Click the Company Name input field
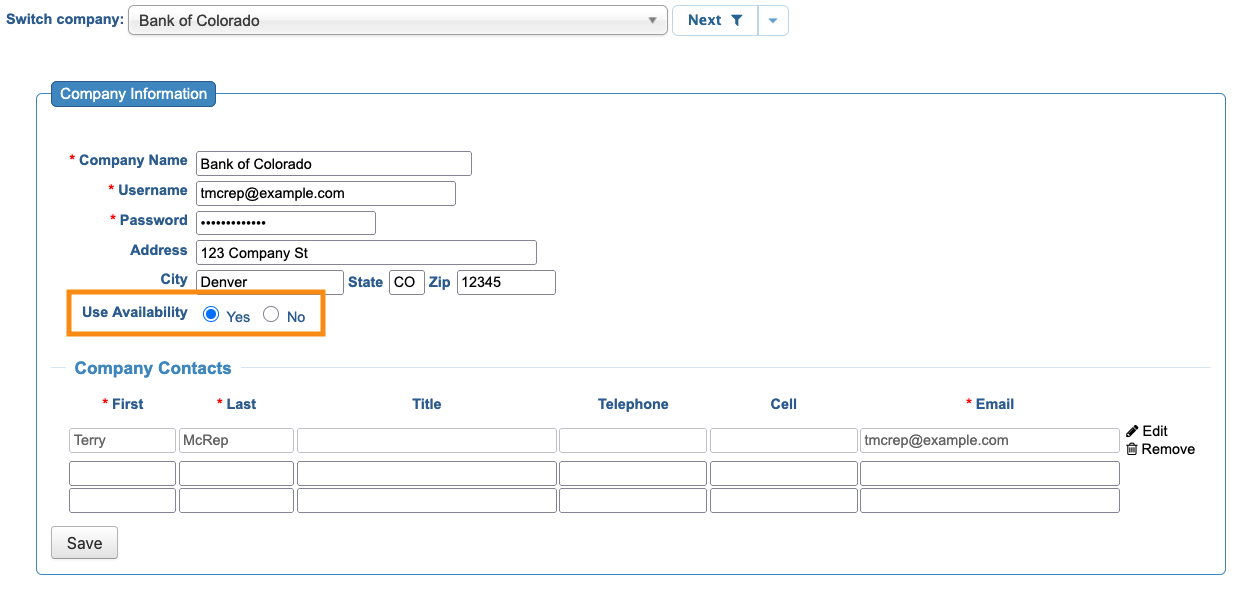The image size is (1248, 597). click(334, 164)
